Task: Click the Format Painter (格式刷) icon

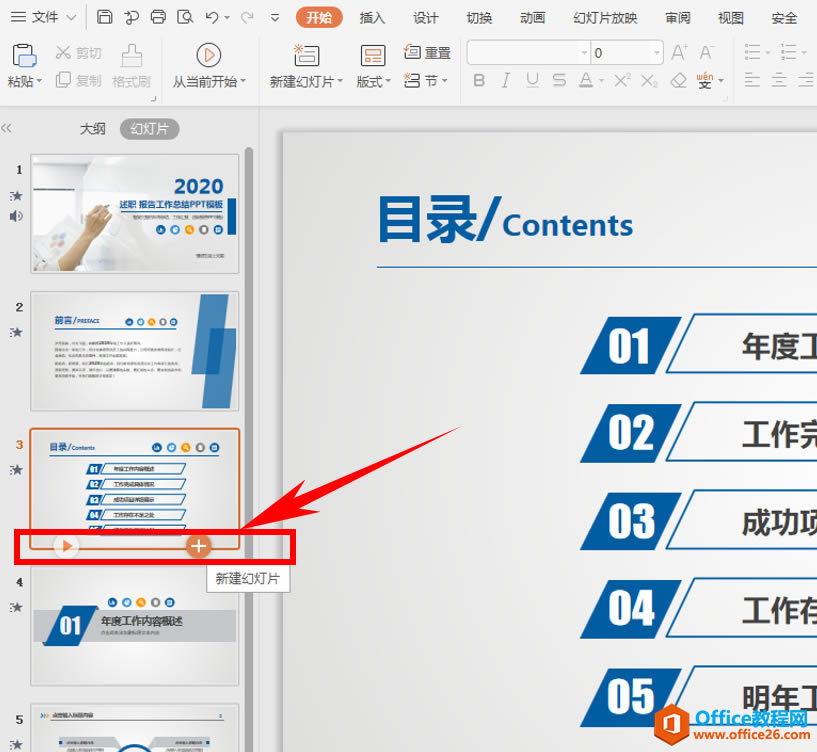Action: tap(131, 55)
